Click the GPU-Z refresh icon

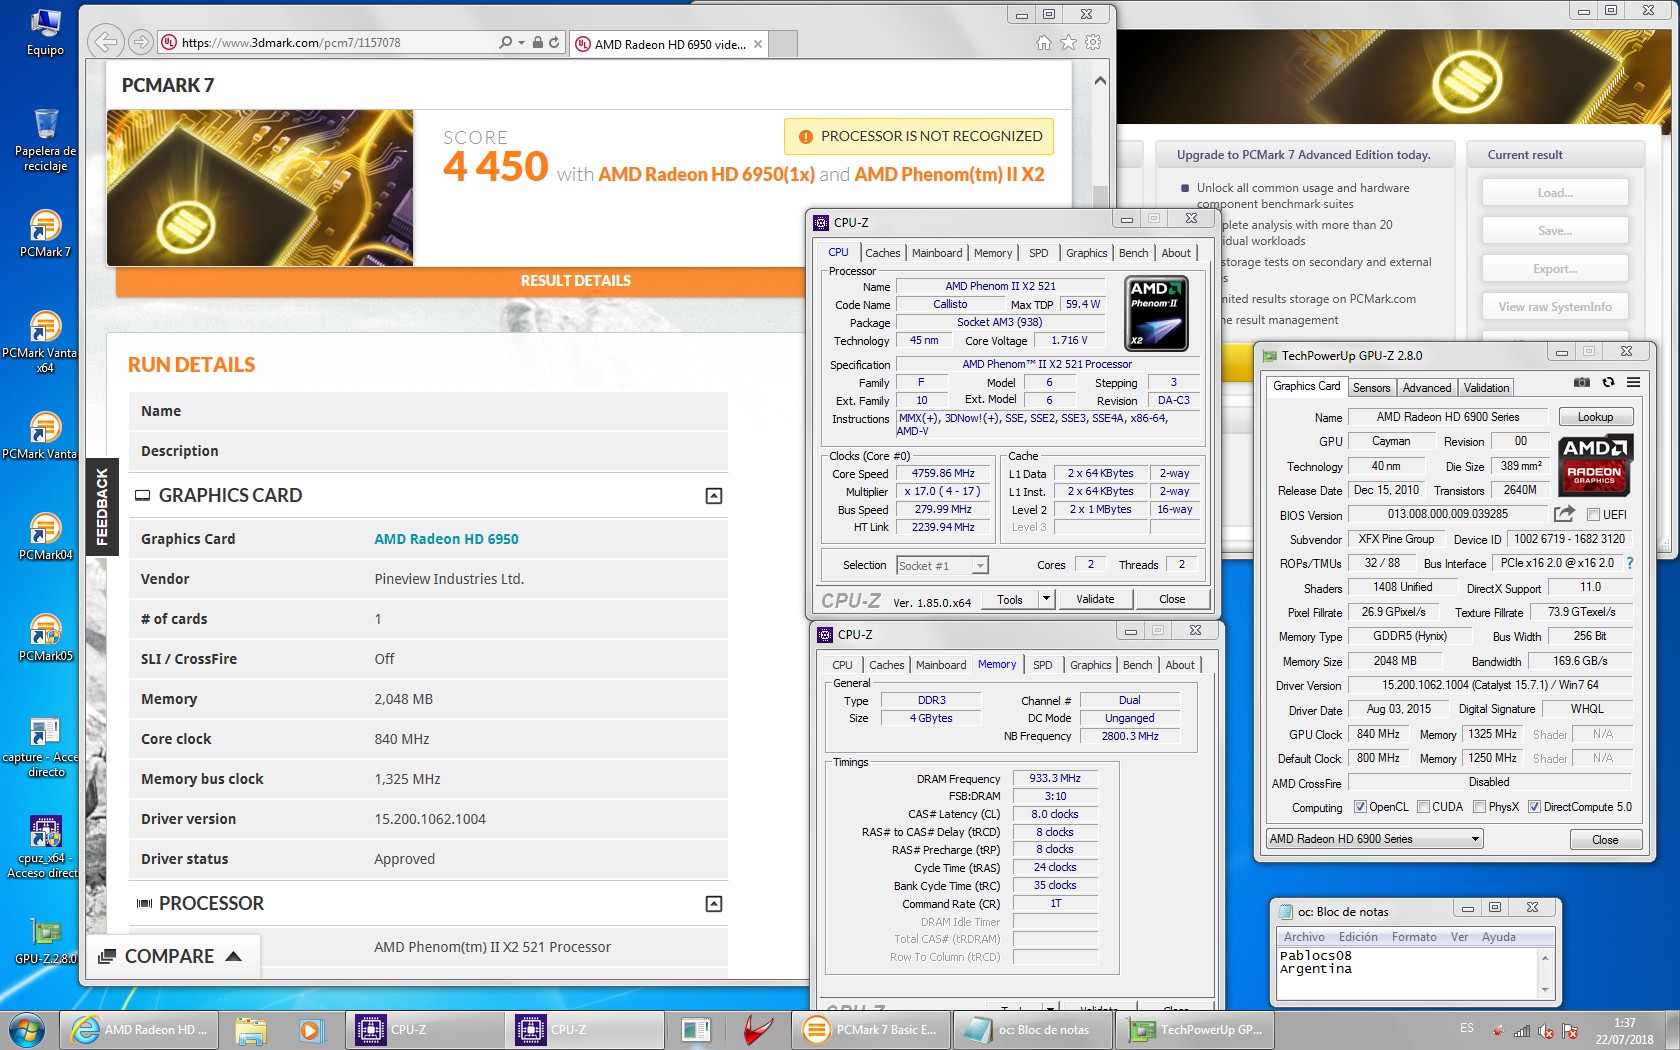[x=1608, y=382]
